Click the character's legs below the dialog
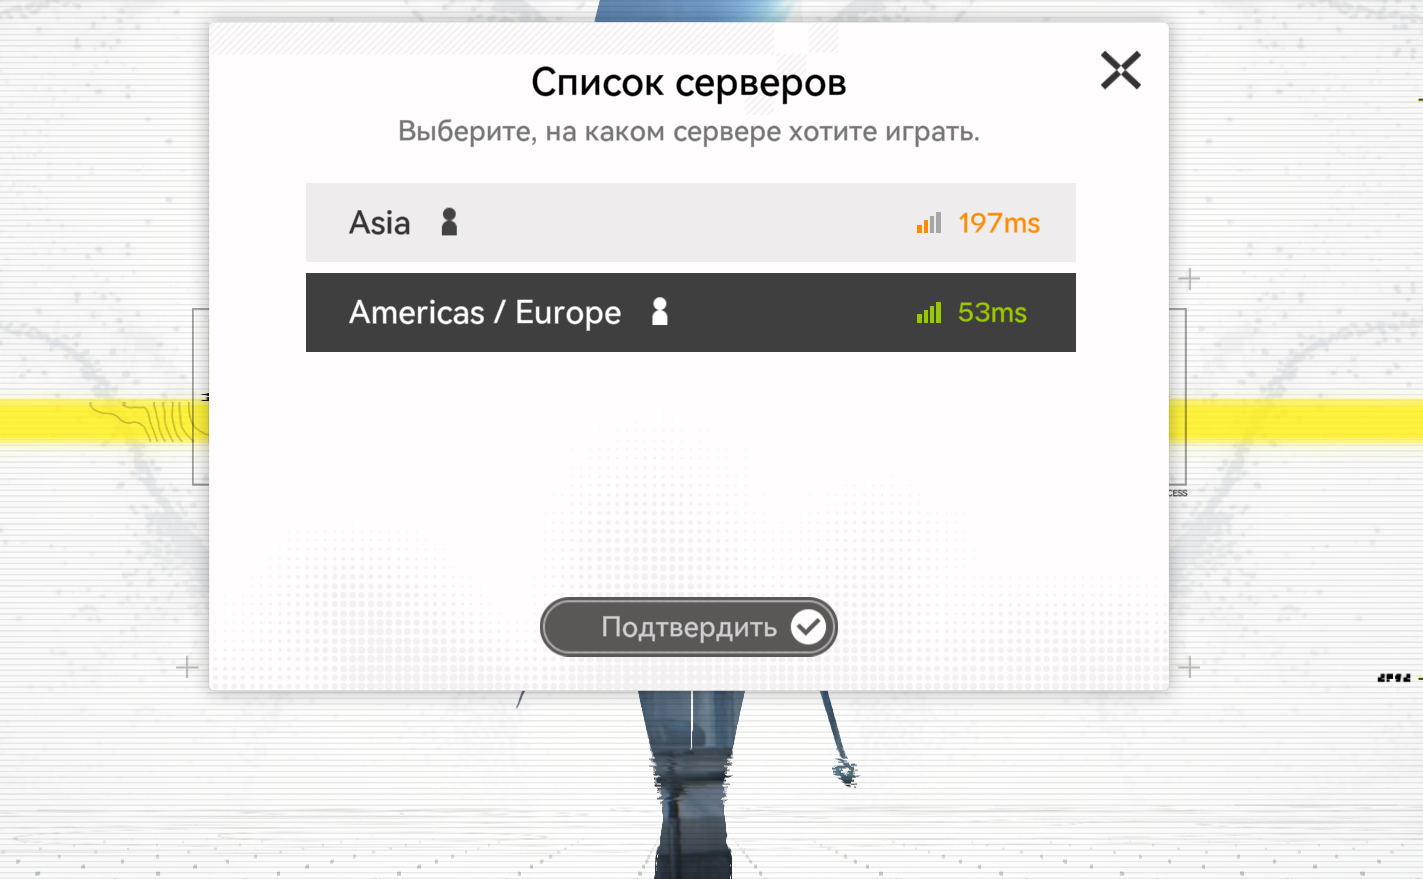1423x879 pixels. coord(692,785)
